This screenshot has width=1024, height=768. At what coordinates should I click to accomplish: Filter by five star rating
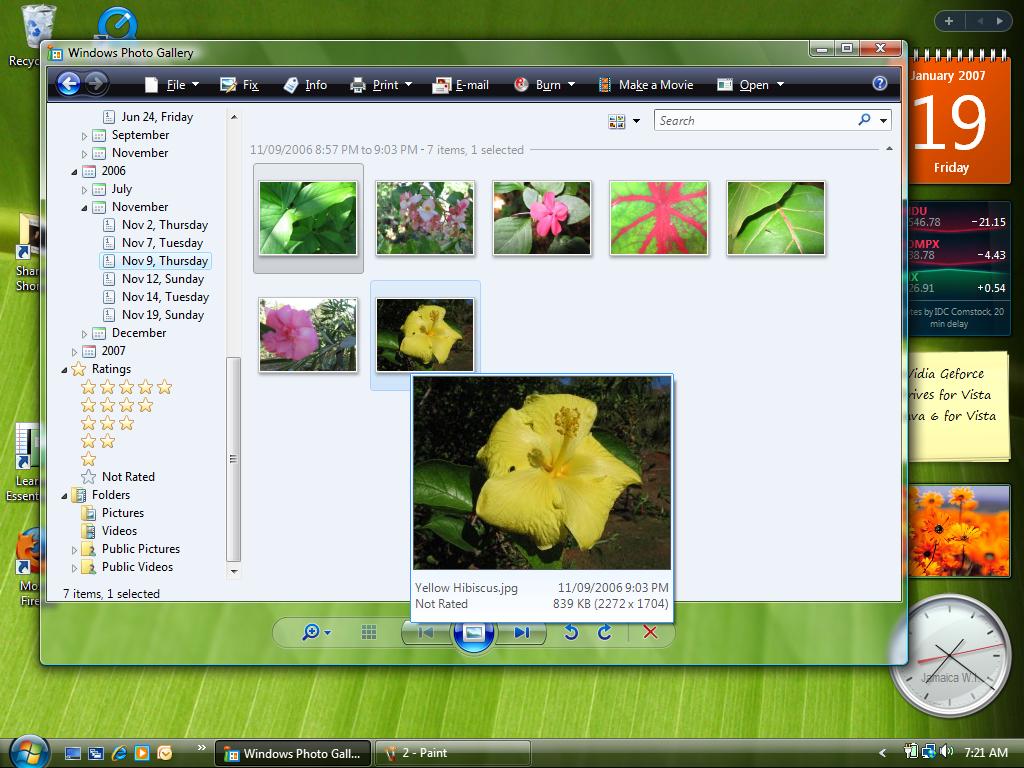click(x=126, y=387)
